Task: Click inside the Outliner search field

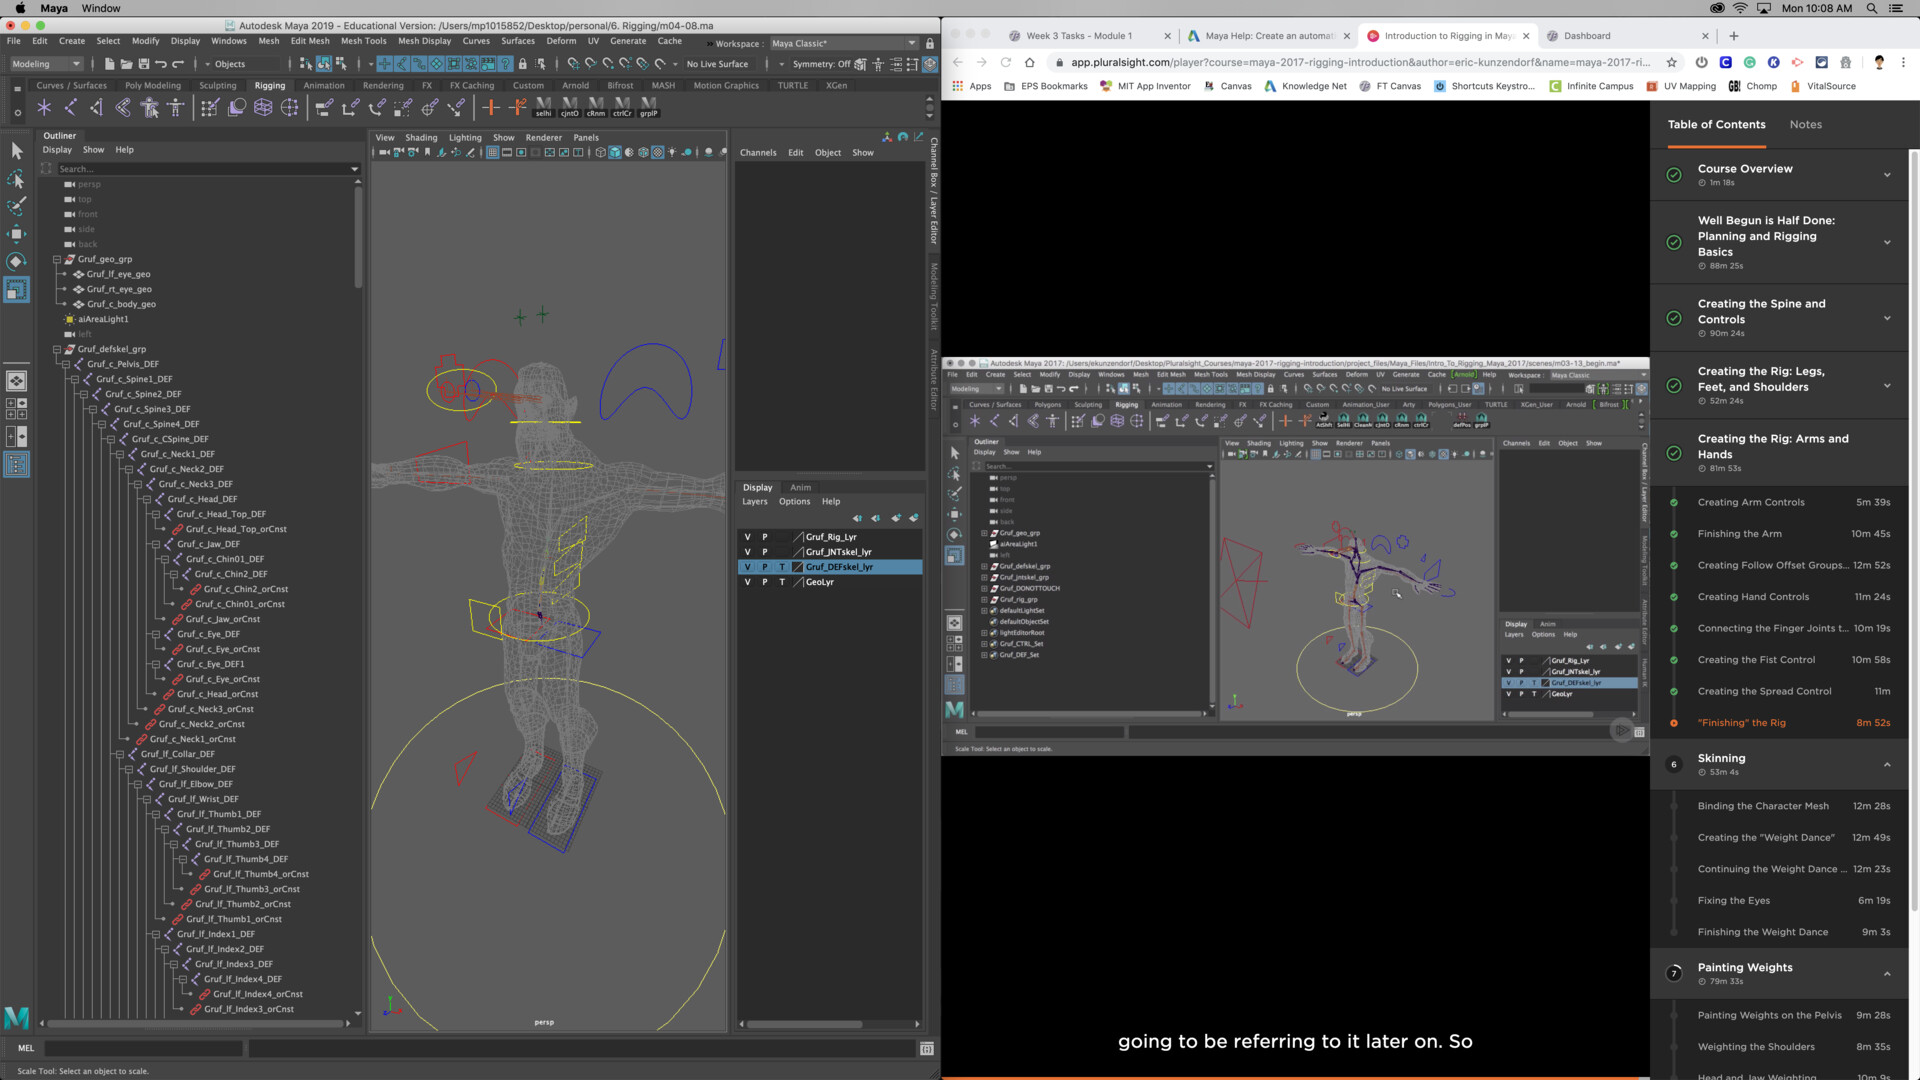Action: 200,168
